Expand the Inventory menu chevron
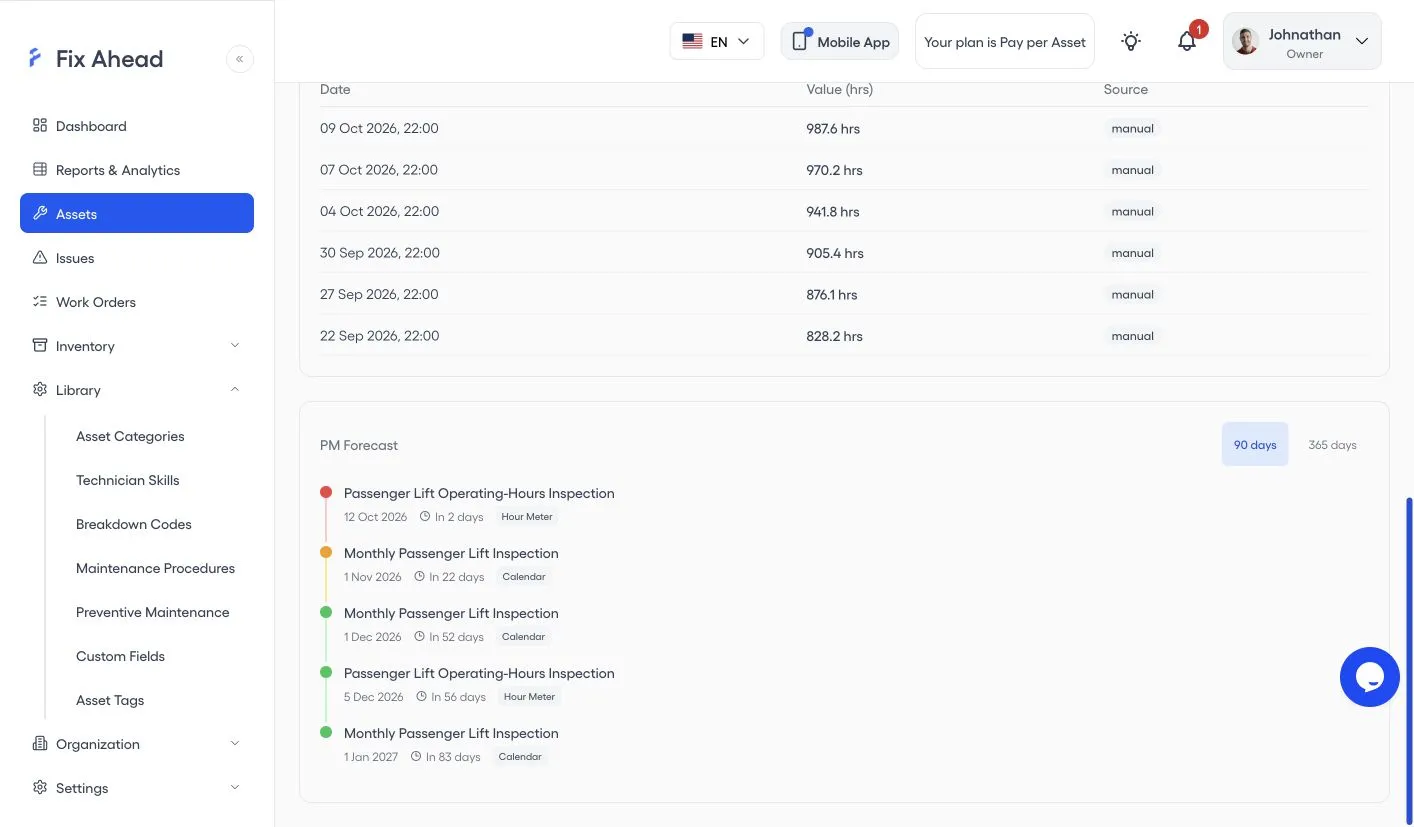Viewport: 1414px width, 827px height. 235,346
